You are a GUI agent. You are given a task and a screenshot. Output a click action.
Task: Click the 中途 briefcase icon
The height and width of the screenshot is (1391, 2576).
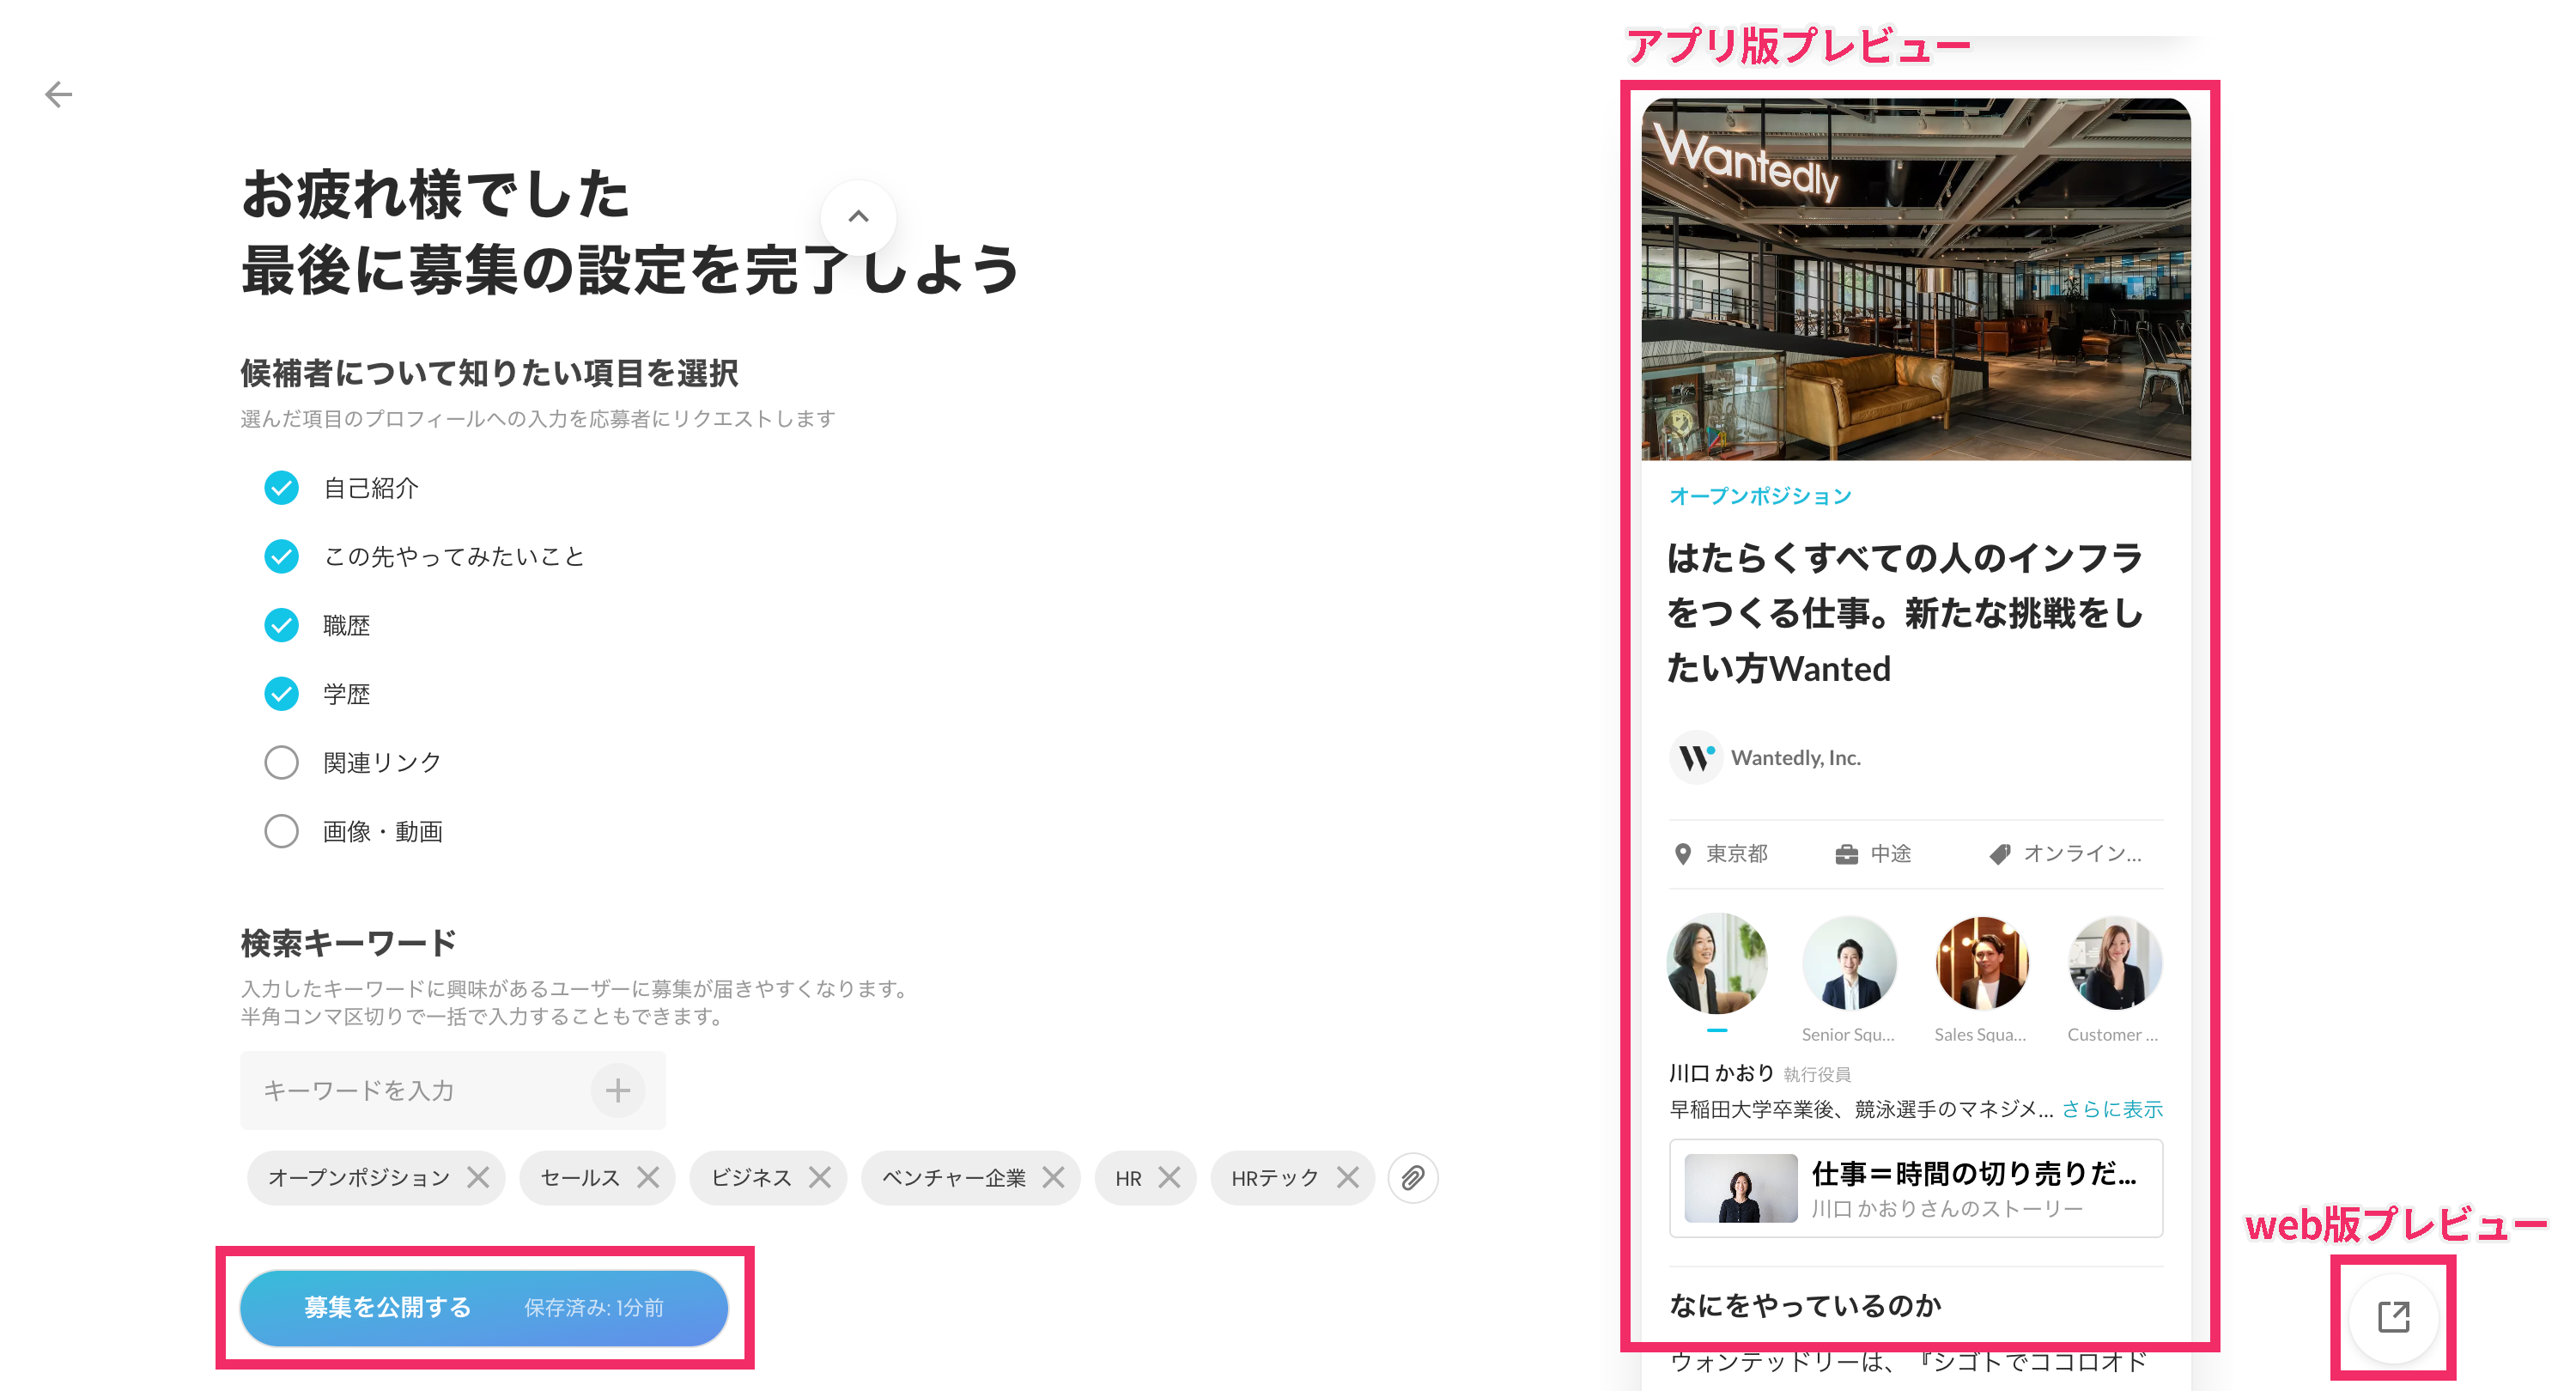1846,853
